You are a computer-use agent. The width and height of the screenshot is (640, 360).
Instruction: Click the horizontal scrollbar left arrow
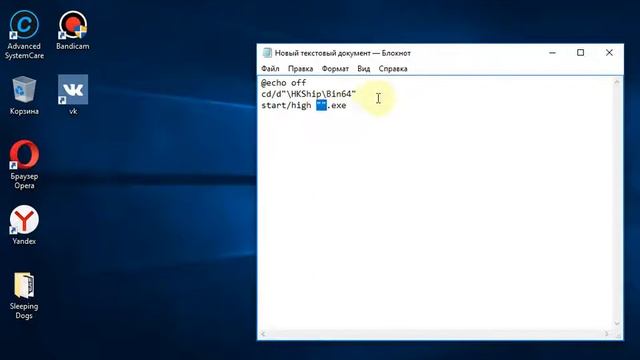click(x=263, y=334)
